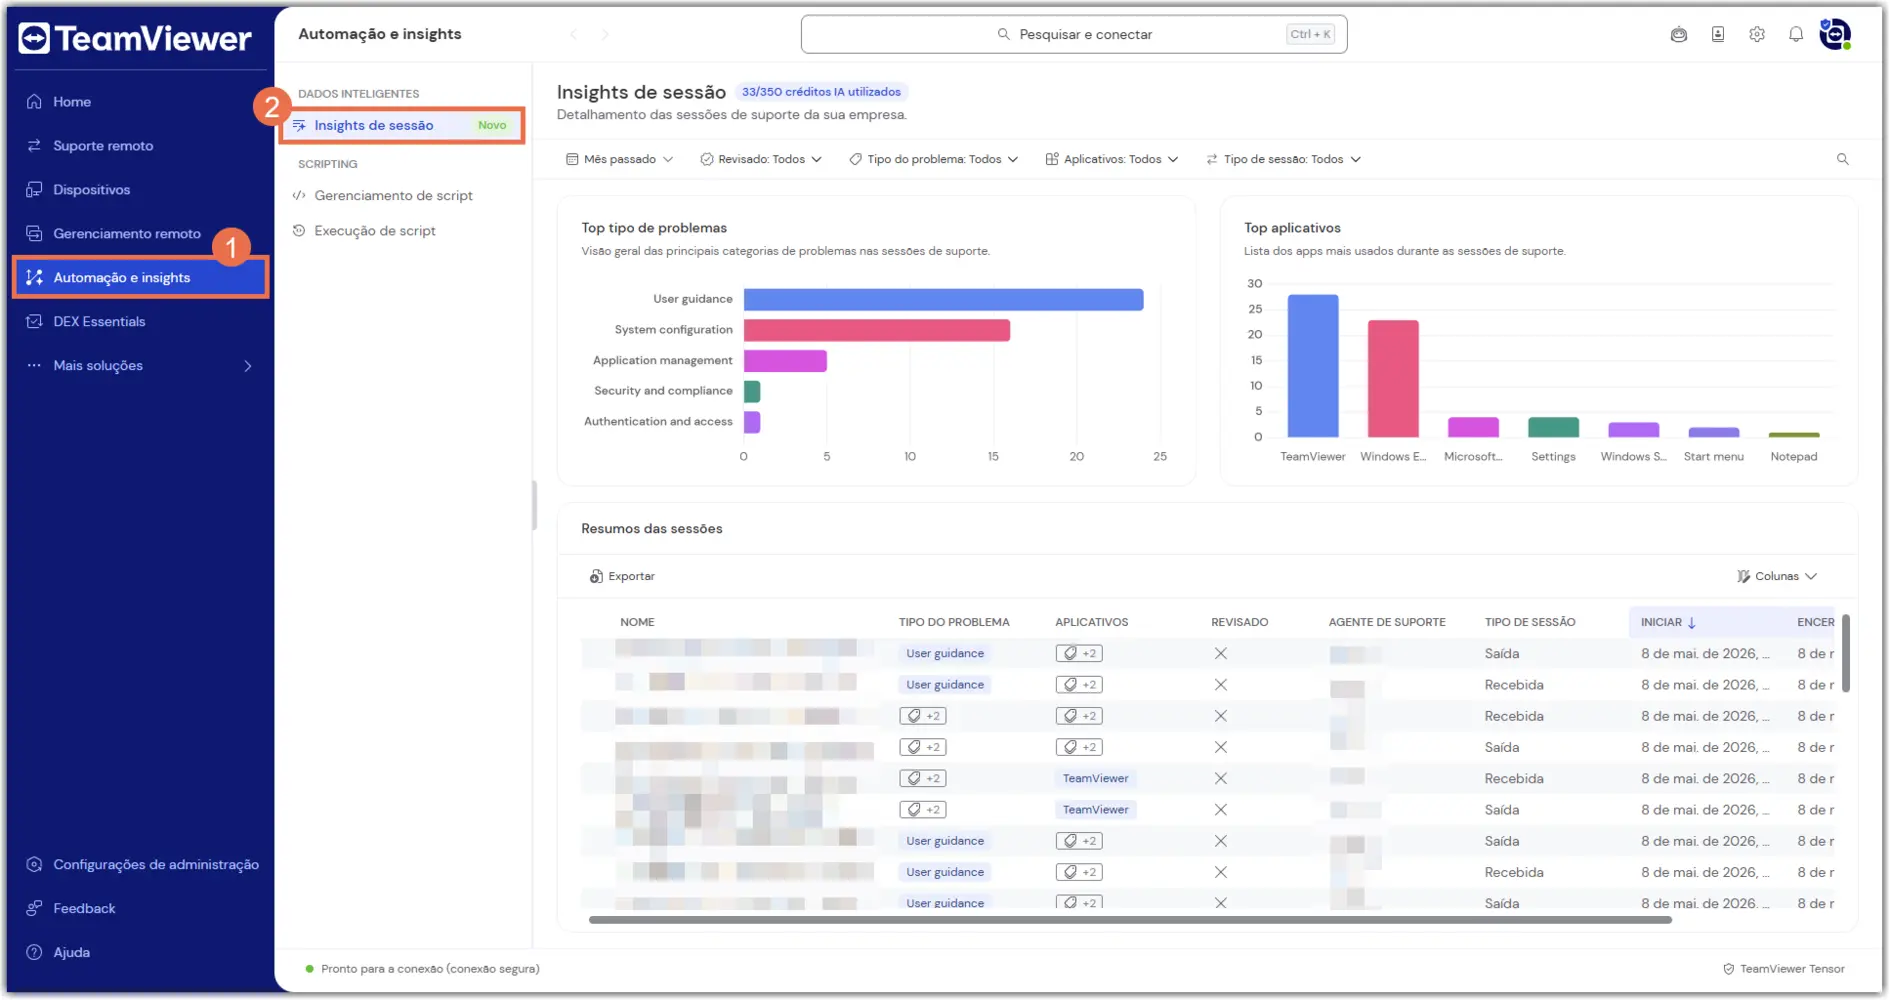The height and width of the screenshot is (1000, 1890).
Task: Open Suporte remoto section
Action: click(103, 146)
